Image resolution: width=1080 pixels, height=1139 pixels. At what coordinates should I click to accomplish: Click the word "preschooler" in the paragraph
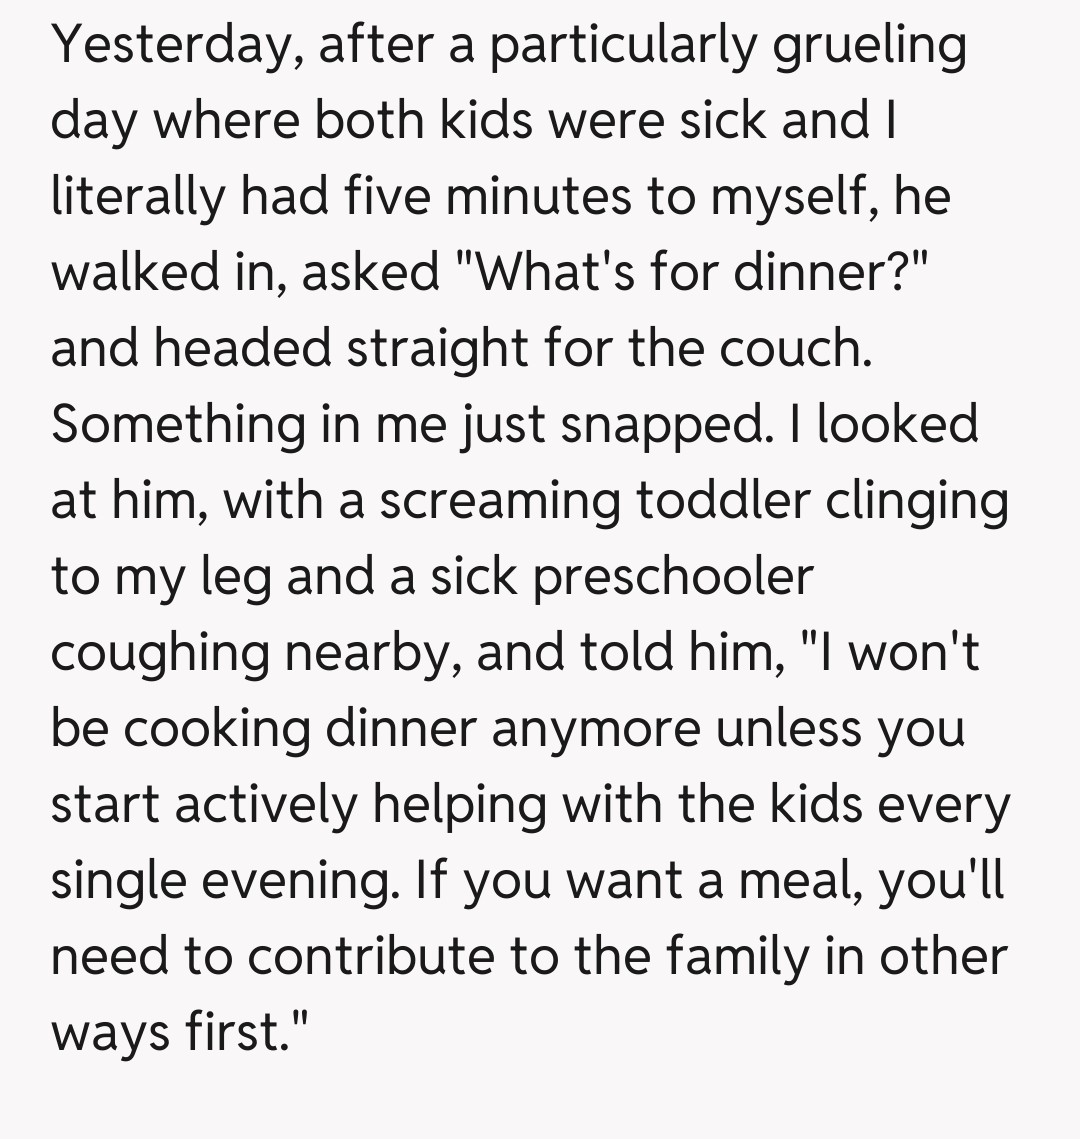[x=673, y=577]
